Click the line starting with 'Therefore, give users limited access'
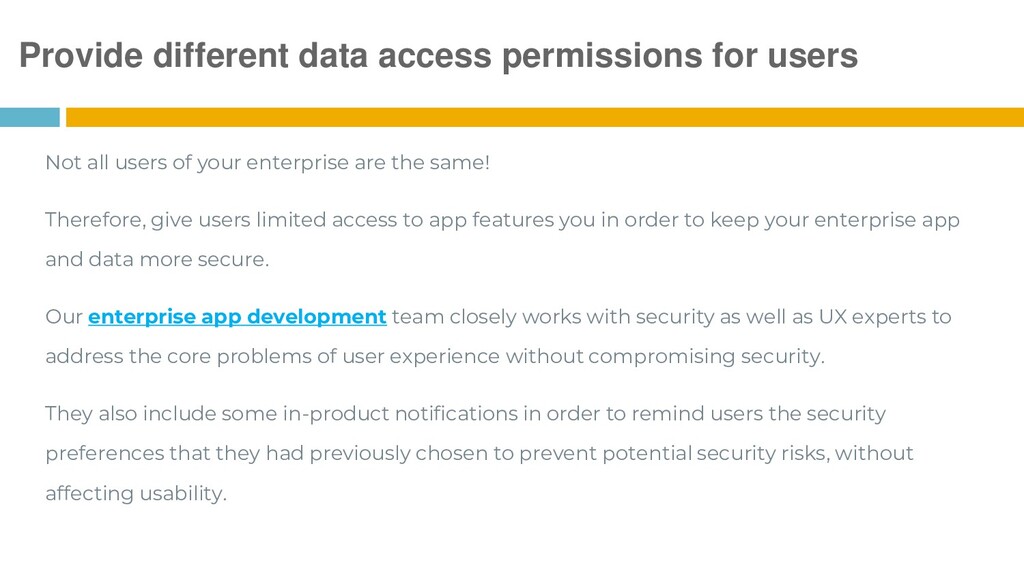The height and width of the screenshot is (576, 1024). pyautogui.click(x=502, y=221)
